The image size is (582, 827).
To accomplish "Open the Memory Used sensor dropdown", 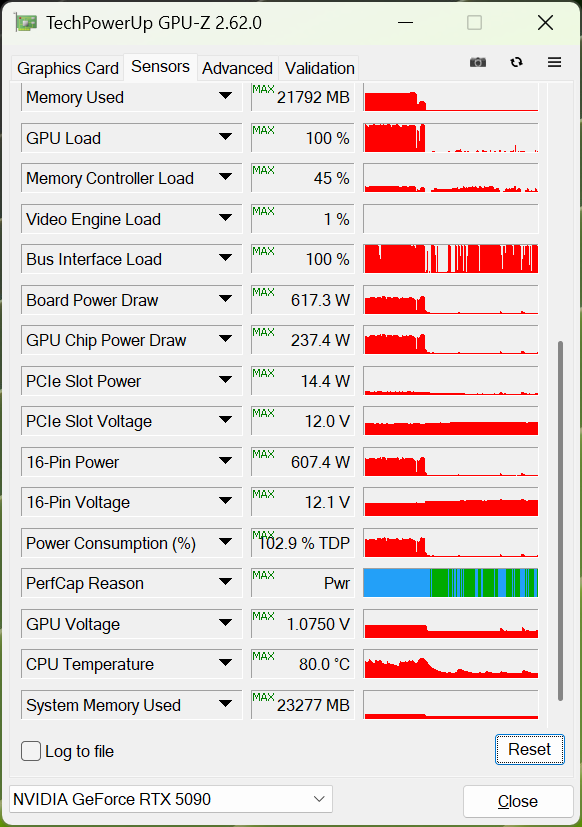I will coord(226,97).
